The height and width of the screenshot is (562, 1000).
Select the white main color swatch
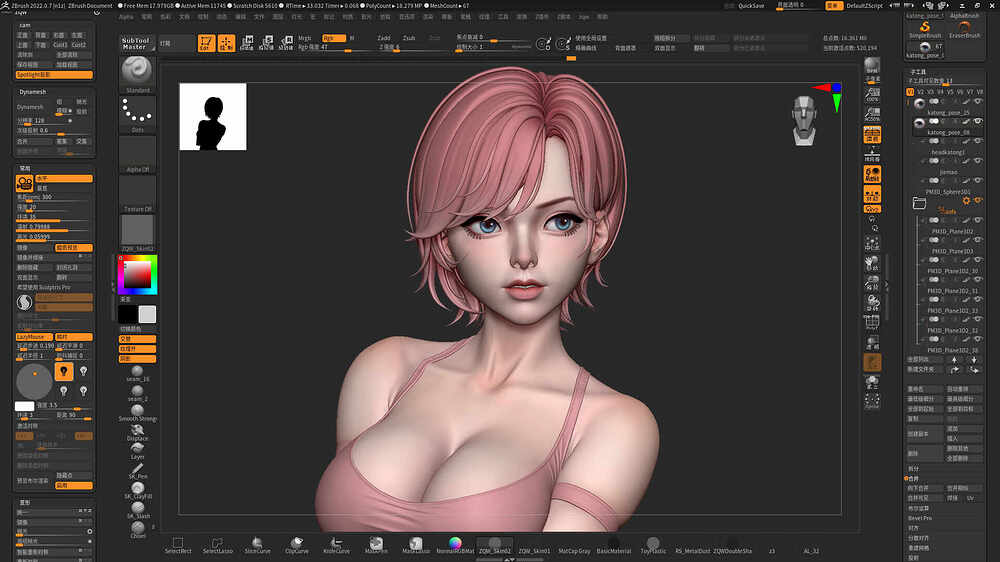147,314
